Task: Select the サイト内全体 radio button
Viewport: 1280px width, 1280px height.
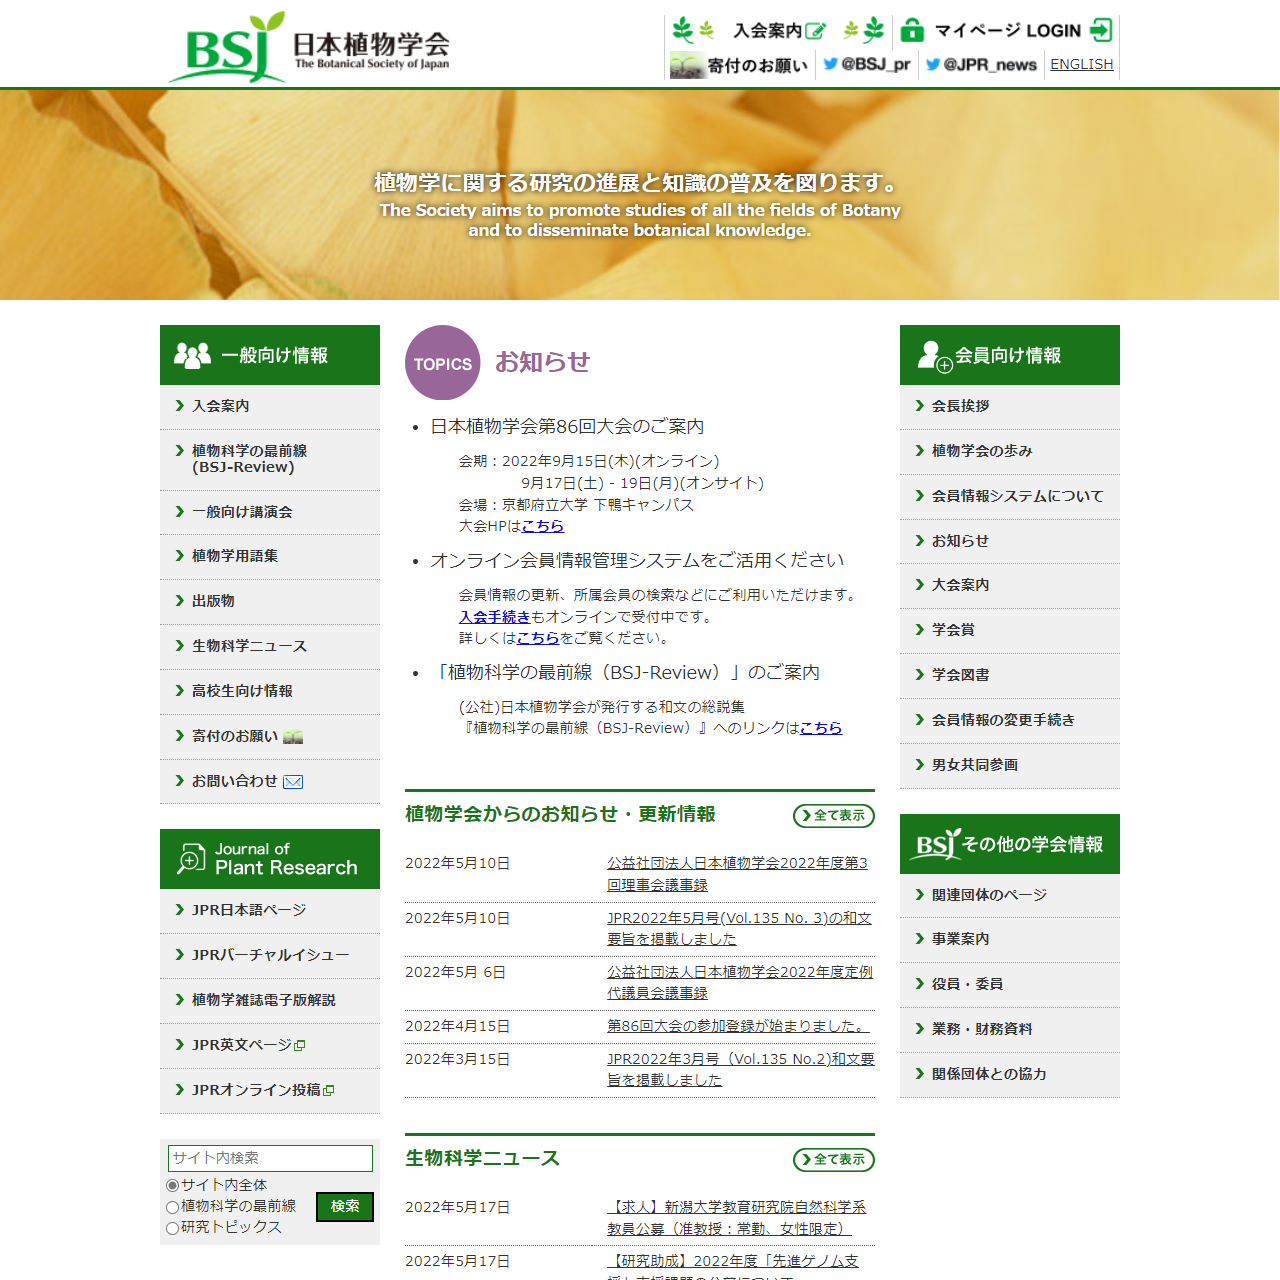Action: tap(173, 1185)
